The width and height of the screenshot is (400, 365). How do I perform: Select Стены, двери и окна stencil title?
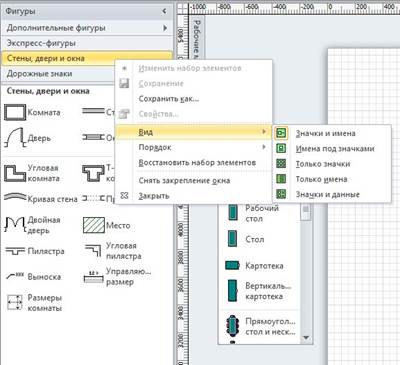click(48, 91)
